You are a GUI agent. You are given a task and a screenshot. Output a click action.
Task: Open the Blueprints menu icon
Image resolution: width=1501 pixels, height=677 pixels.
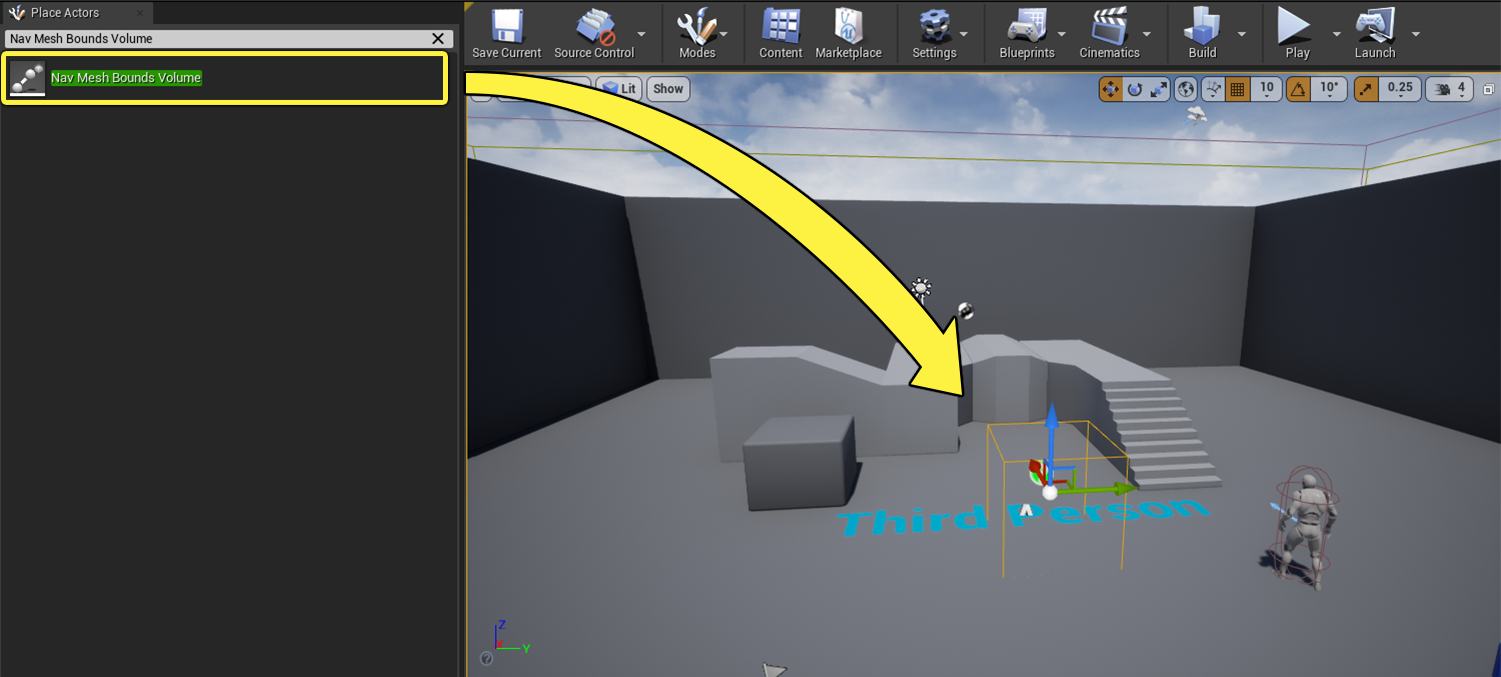click(x=1028, y=30)
